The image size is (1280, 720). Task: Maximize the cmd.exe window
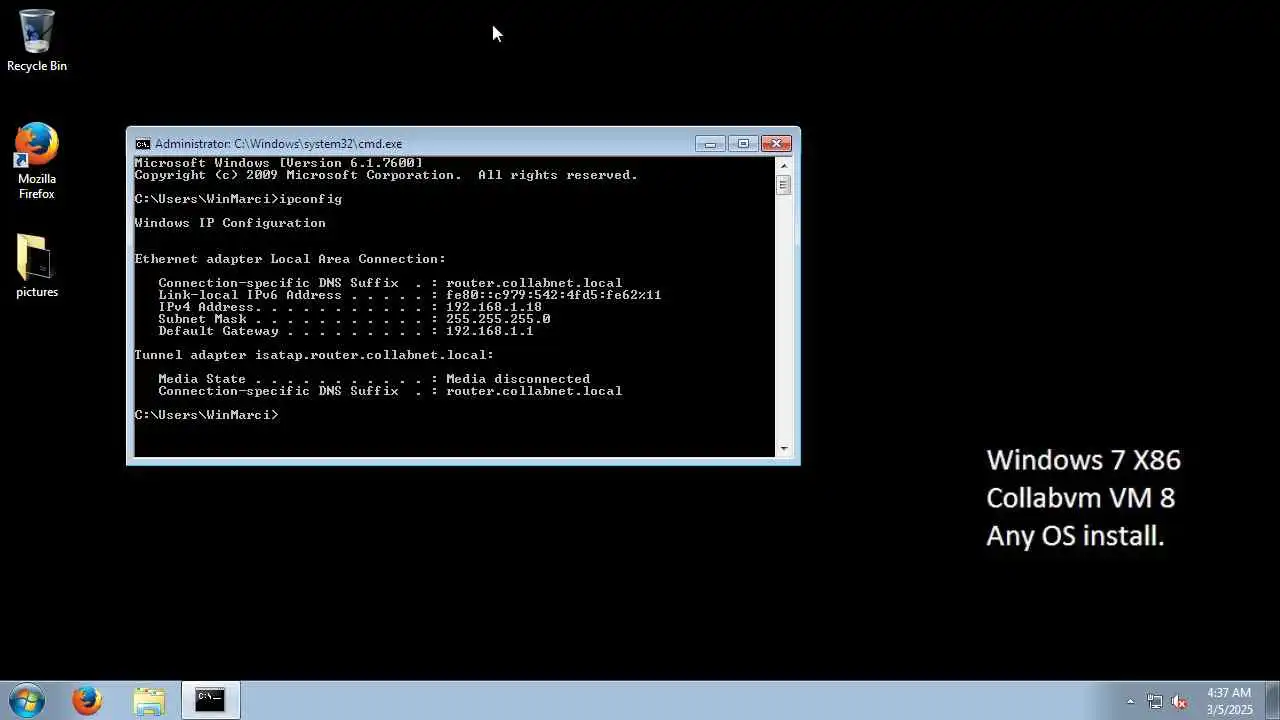742,144
